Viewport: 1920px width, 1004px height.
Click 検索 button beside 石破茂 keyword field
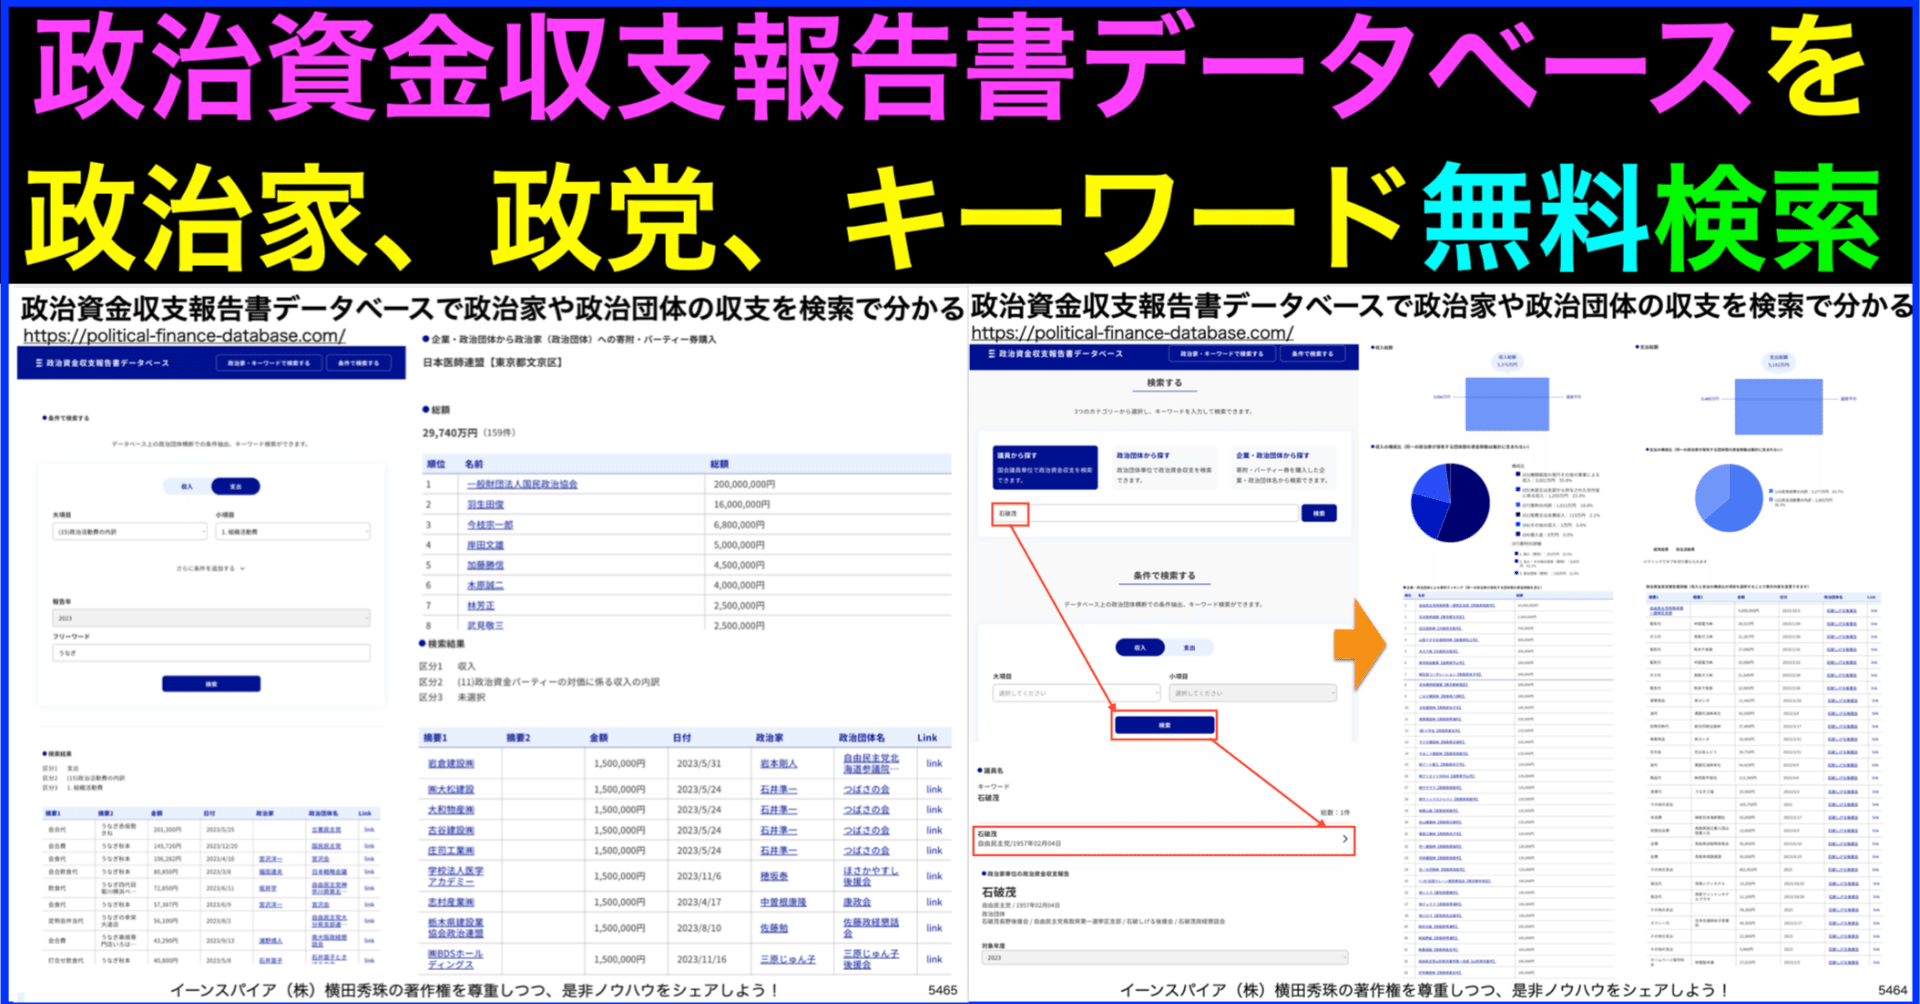pyautogui.click(x=1319, y=513)
